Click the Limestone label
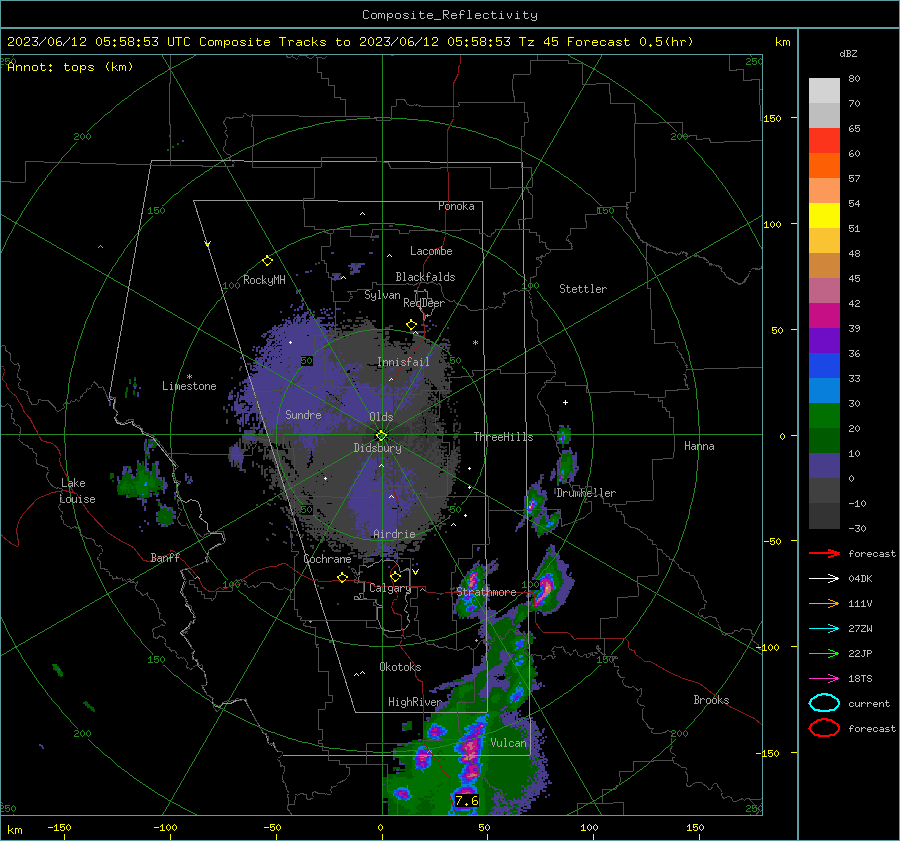Viewport: 900px width, 841px height. pyautogui.click(x=189, y=386)
